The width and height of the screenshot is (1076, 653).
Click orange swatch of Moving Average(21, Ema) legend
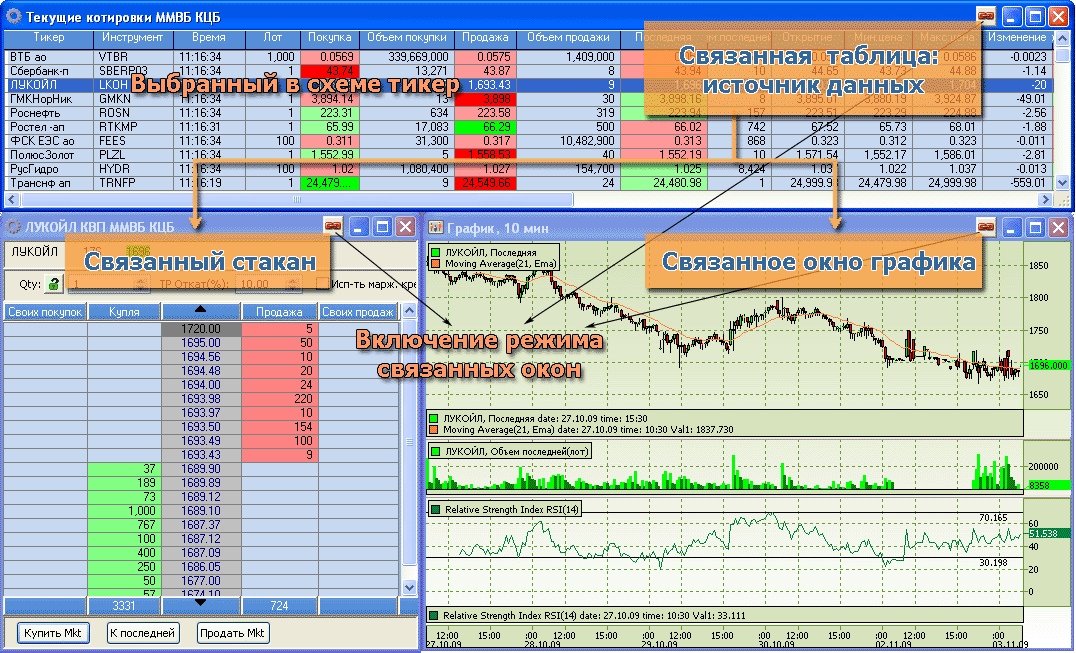click(x=435, y=263)
